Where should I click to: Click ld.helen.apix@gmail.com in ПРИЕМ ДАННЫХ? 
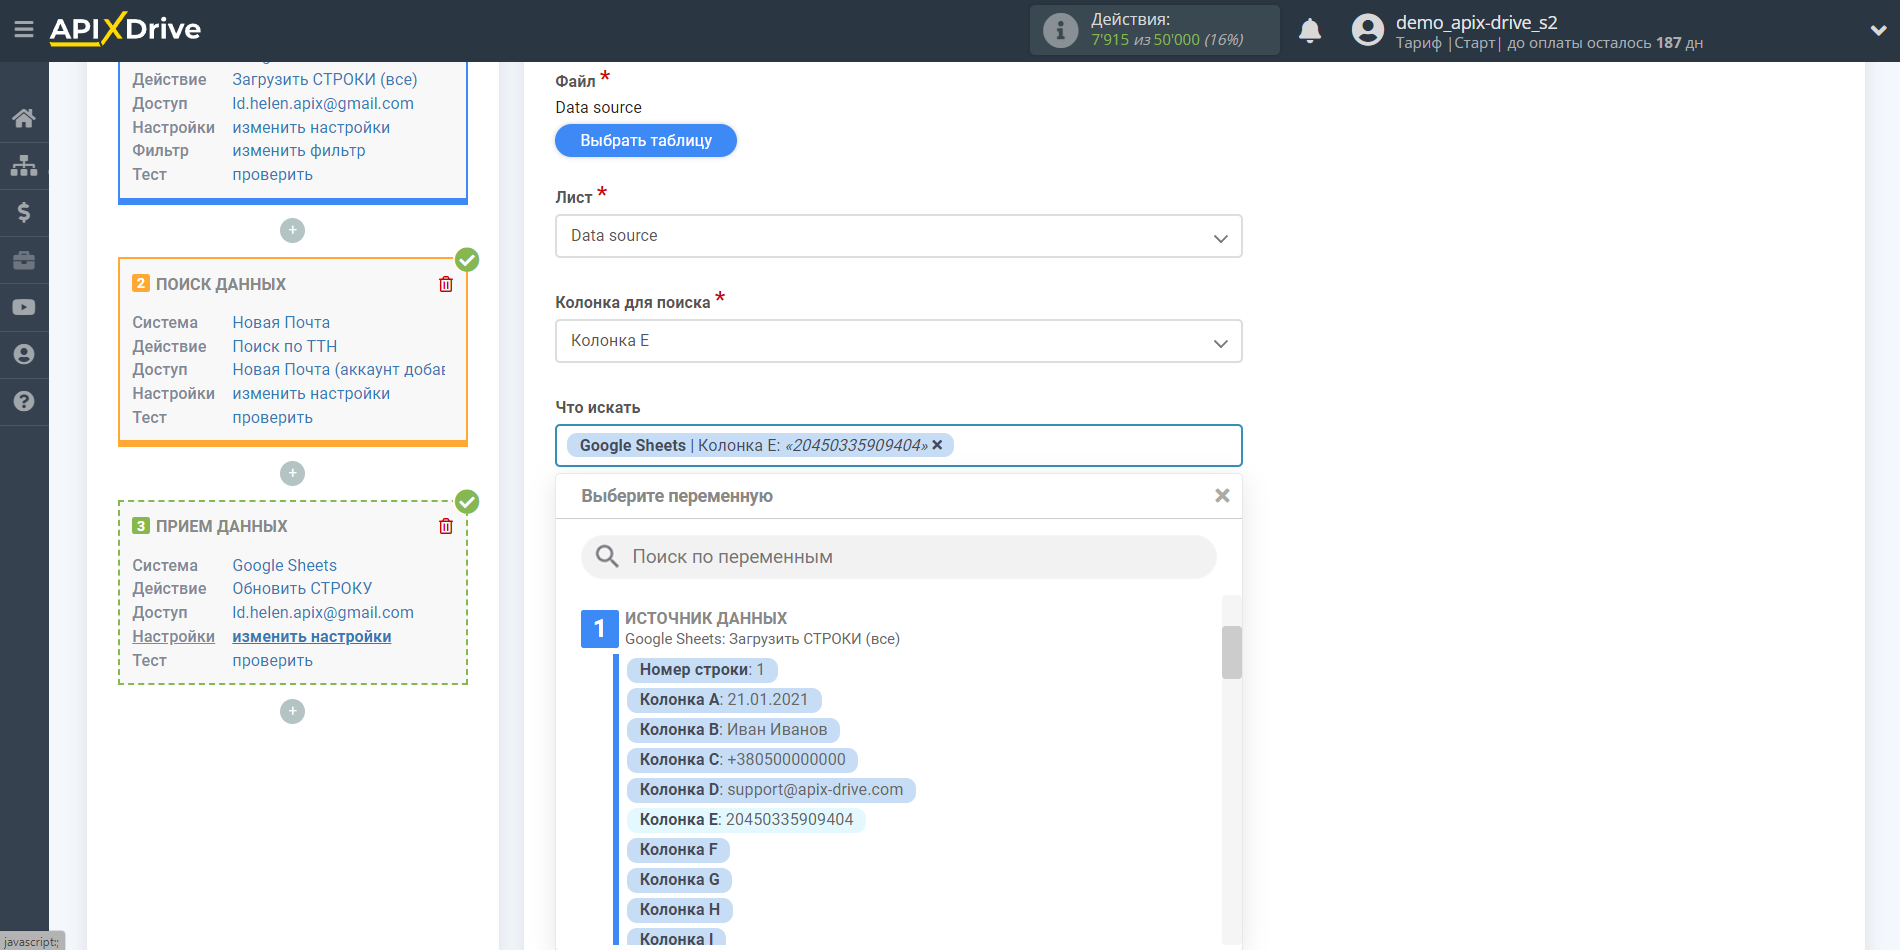323,612
